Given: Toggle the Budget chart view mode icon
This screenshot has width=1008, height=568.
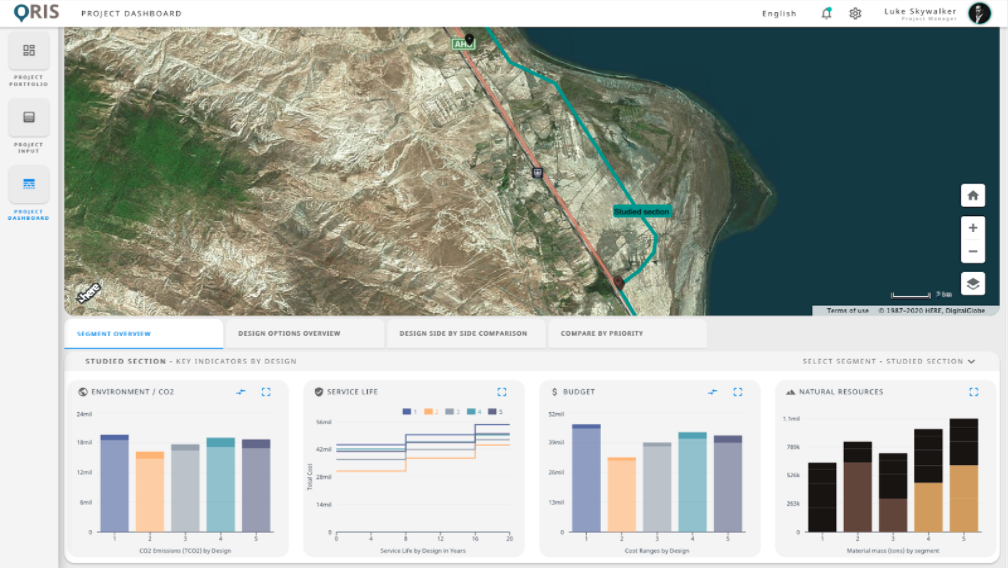Looking at the screenshot, I should click(x=713, y=392).
